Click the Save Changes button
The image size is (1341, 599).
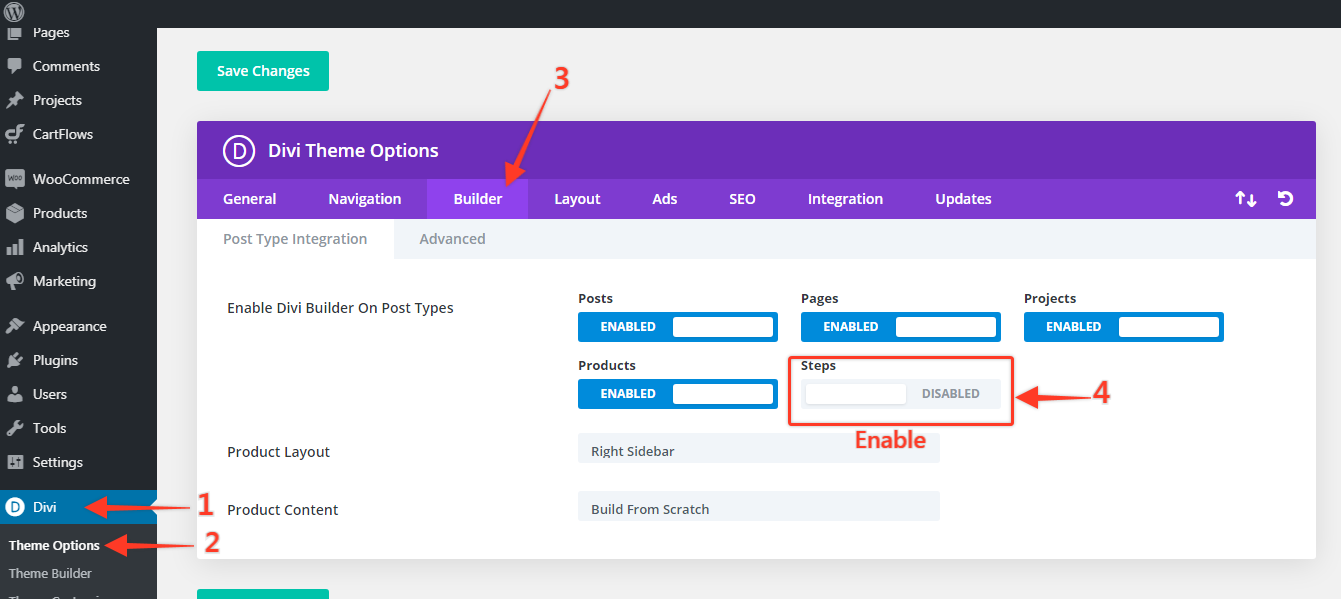tap(263, 71)
